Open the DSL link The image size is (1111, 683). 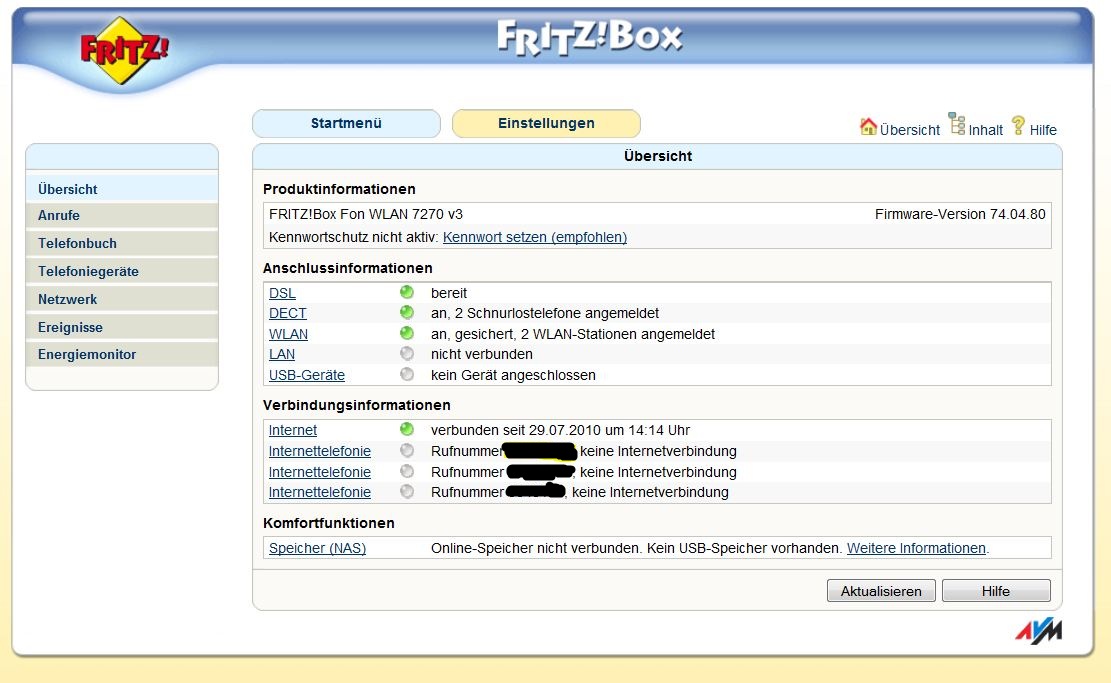coord(282,293)
